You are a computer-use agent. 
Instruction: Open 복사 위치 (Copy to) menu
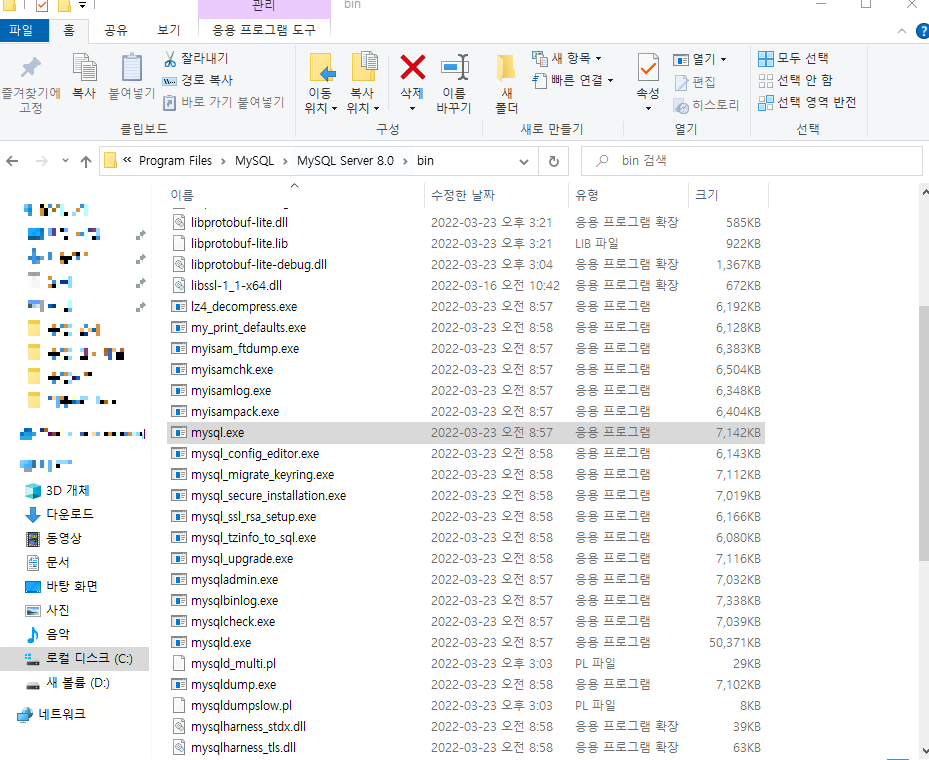point(363,83)
